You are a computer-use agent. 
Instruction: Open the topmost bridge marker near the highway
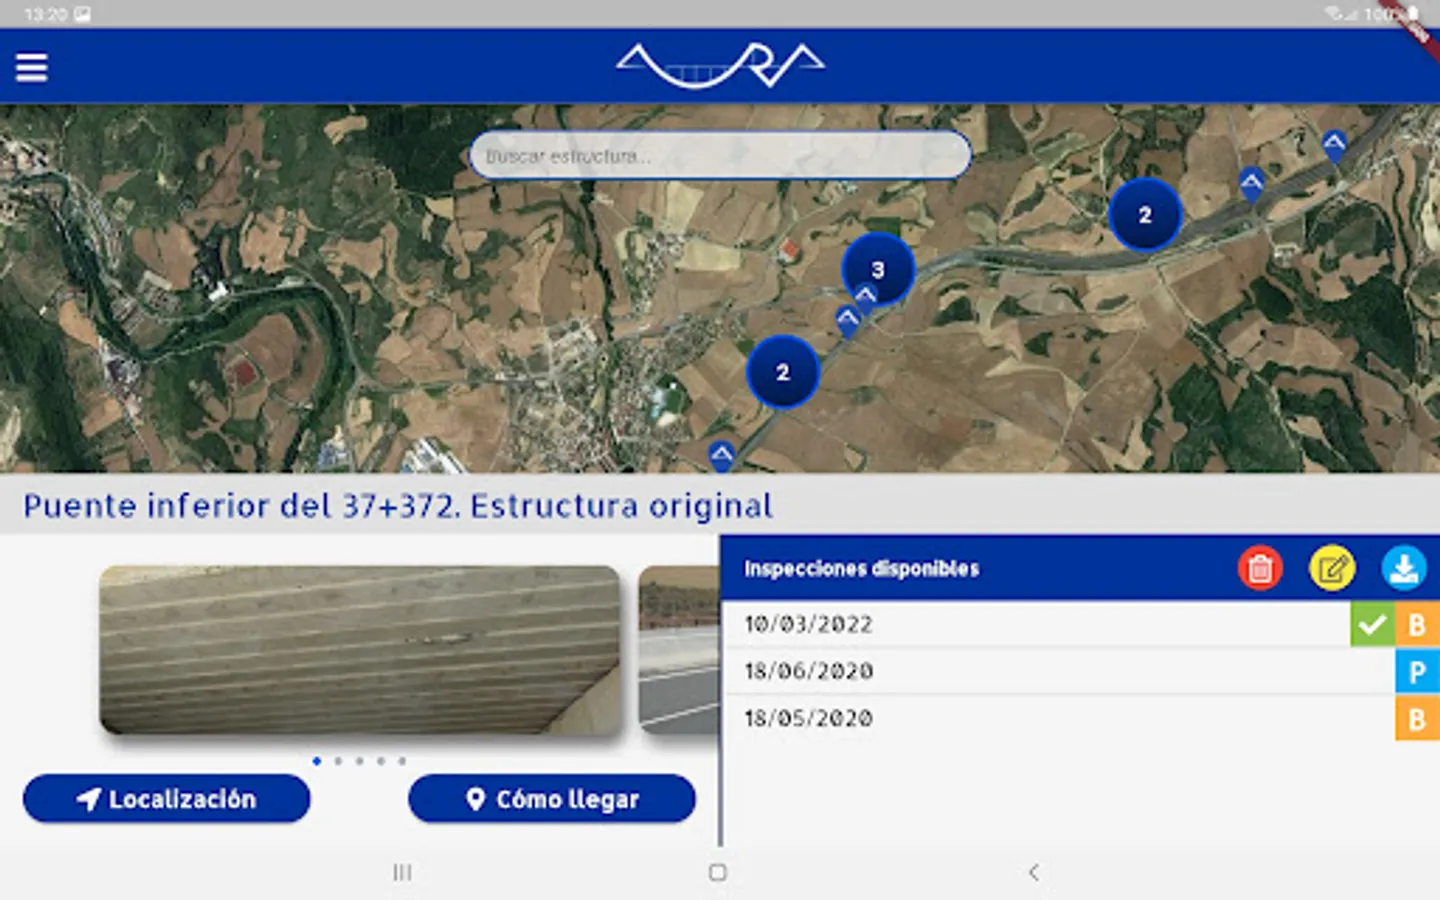1332,143
